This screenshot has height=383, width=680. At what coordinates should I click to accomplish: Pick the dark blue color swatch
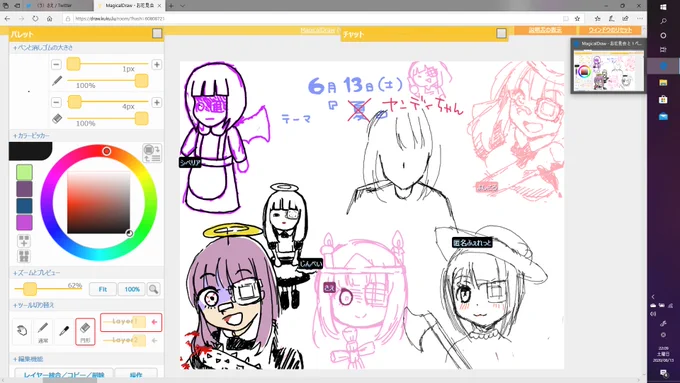pos(24,206)
